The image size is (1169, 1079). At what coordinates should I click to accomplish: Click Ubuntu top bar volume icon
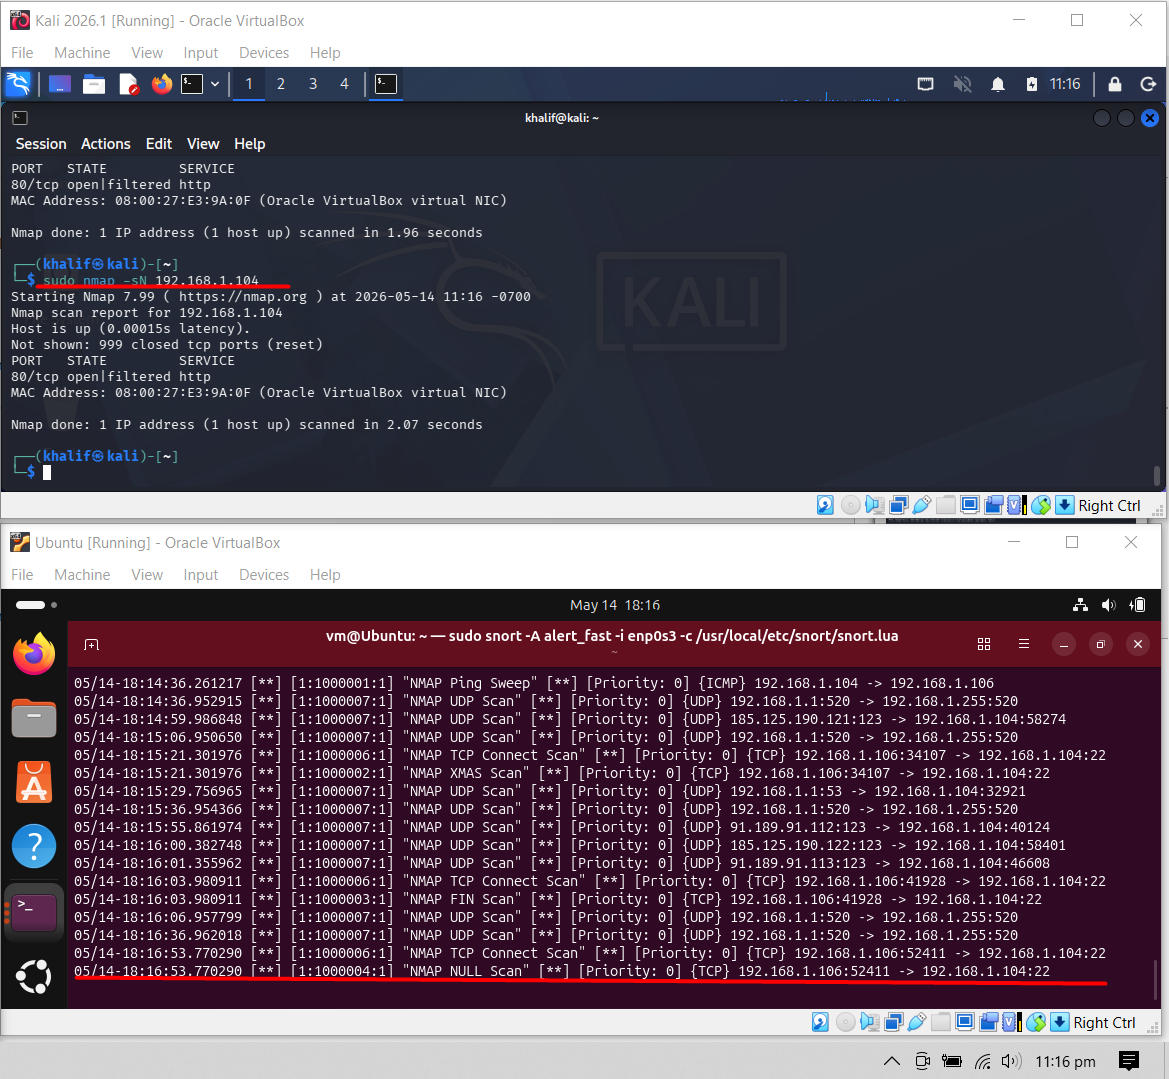tap(1109, 605)
